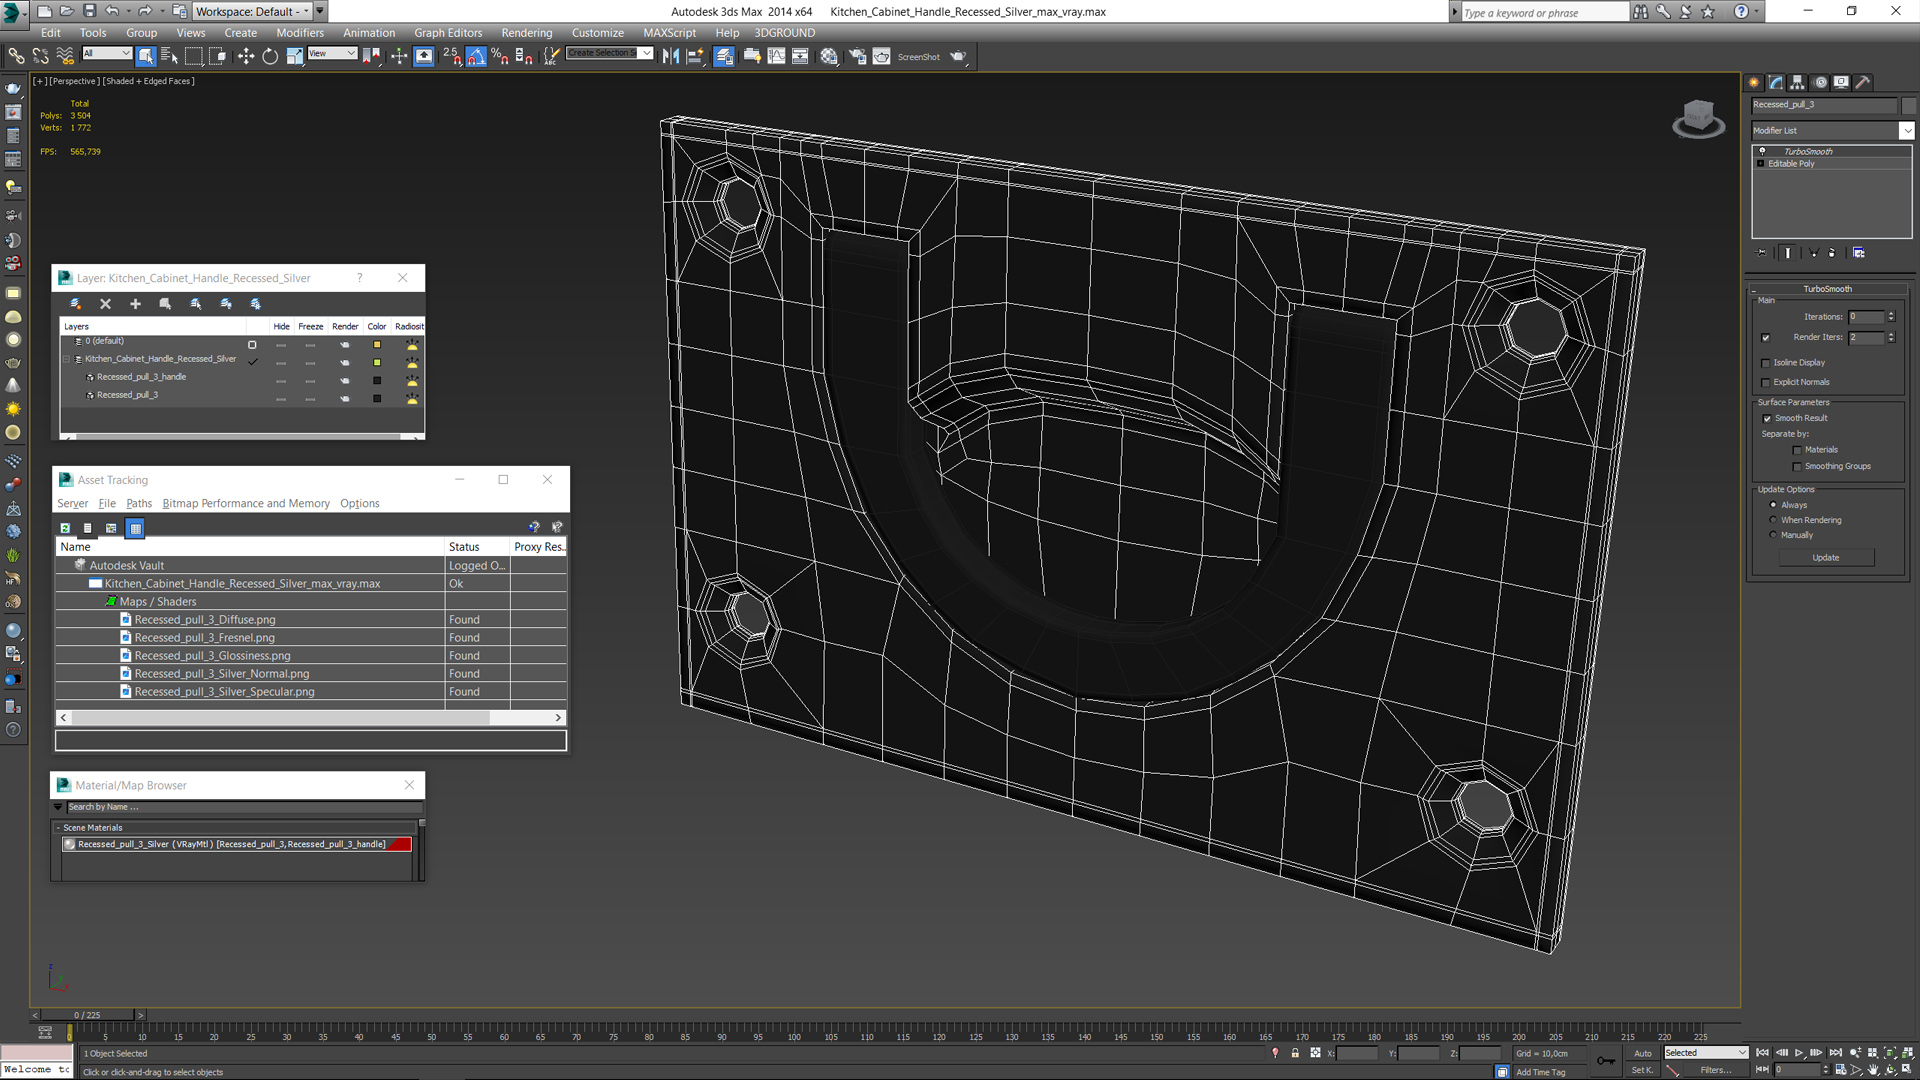Click Delete layer X icon in Layer dialog
1920x1080 pixels.
pyautogui.click(x=105, y=304)
